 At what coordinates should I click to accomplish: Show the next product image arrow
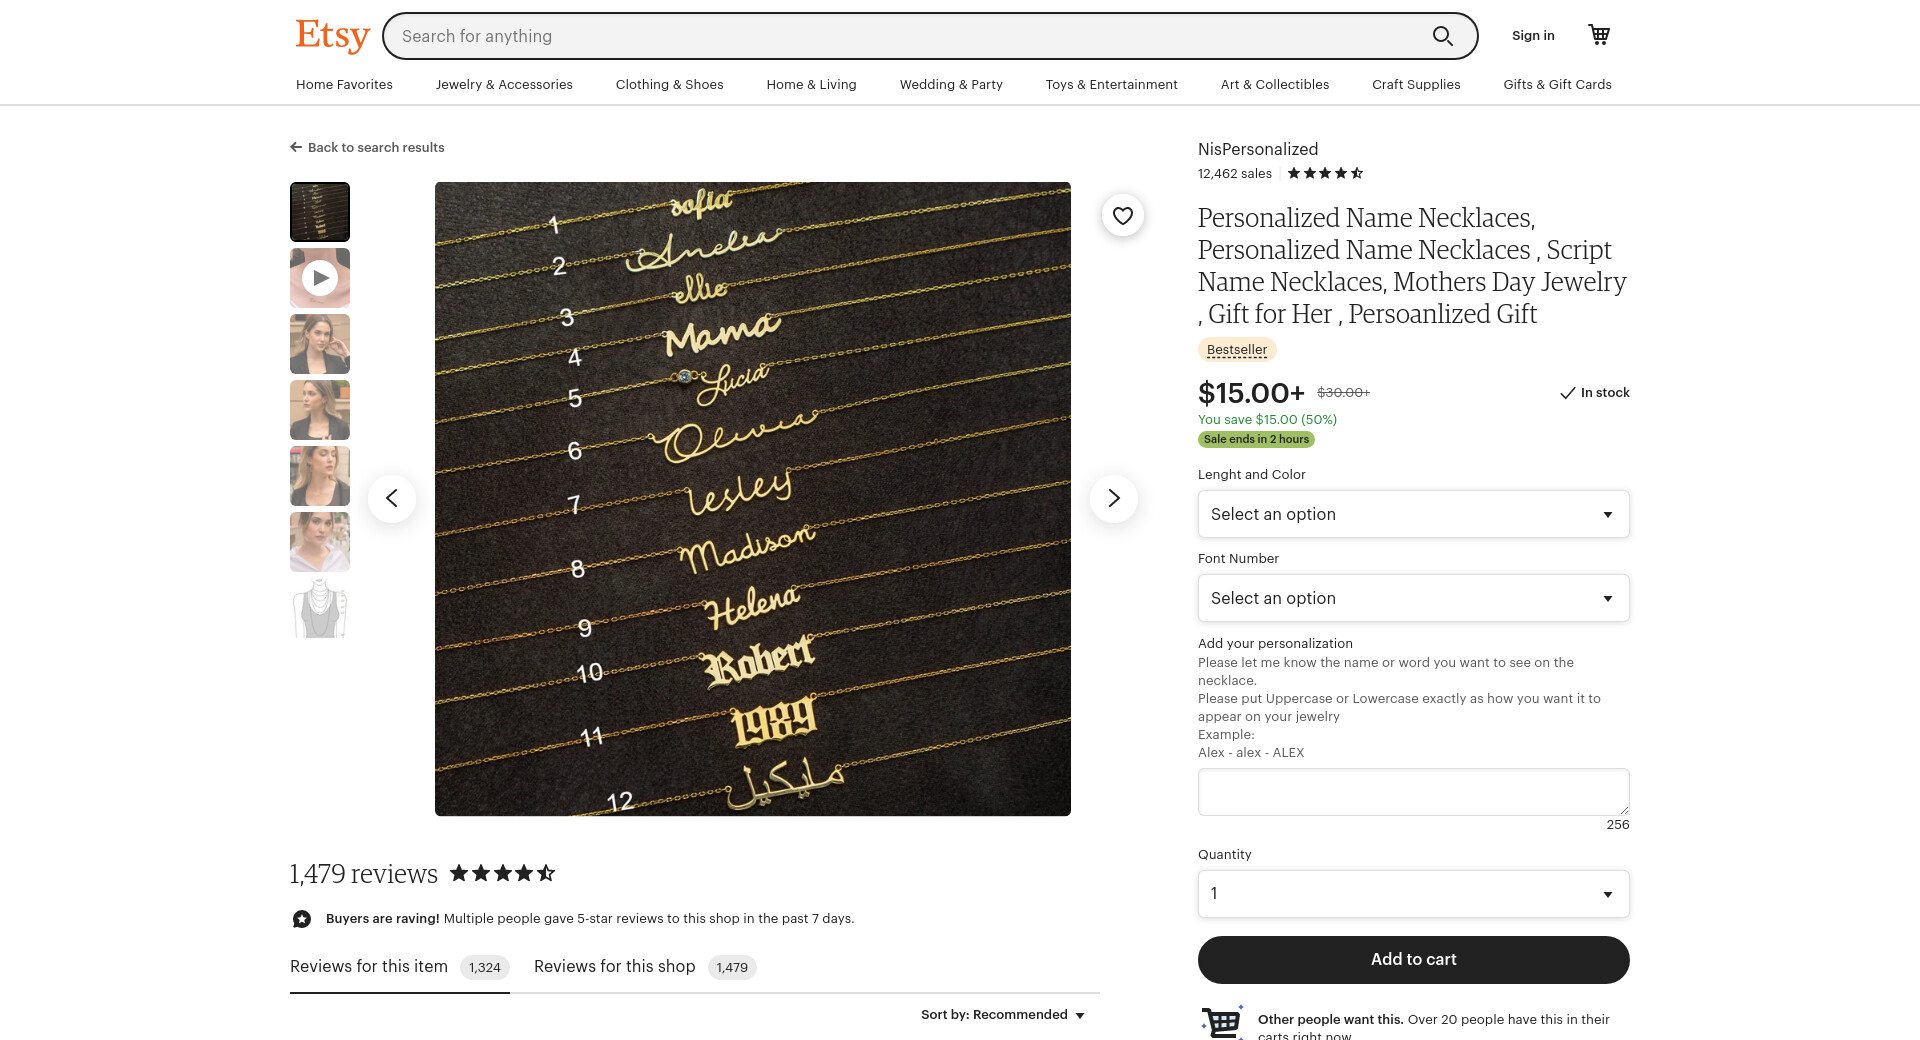[x=1113, y=498]
